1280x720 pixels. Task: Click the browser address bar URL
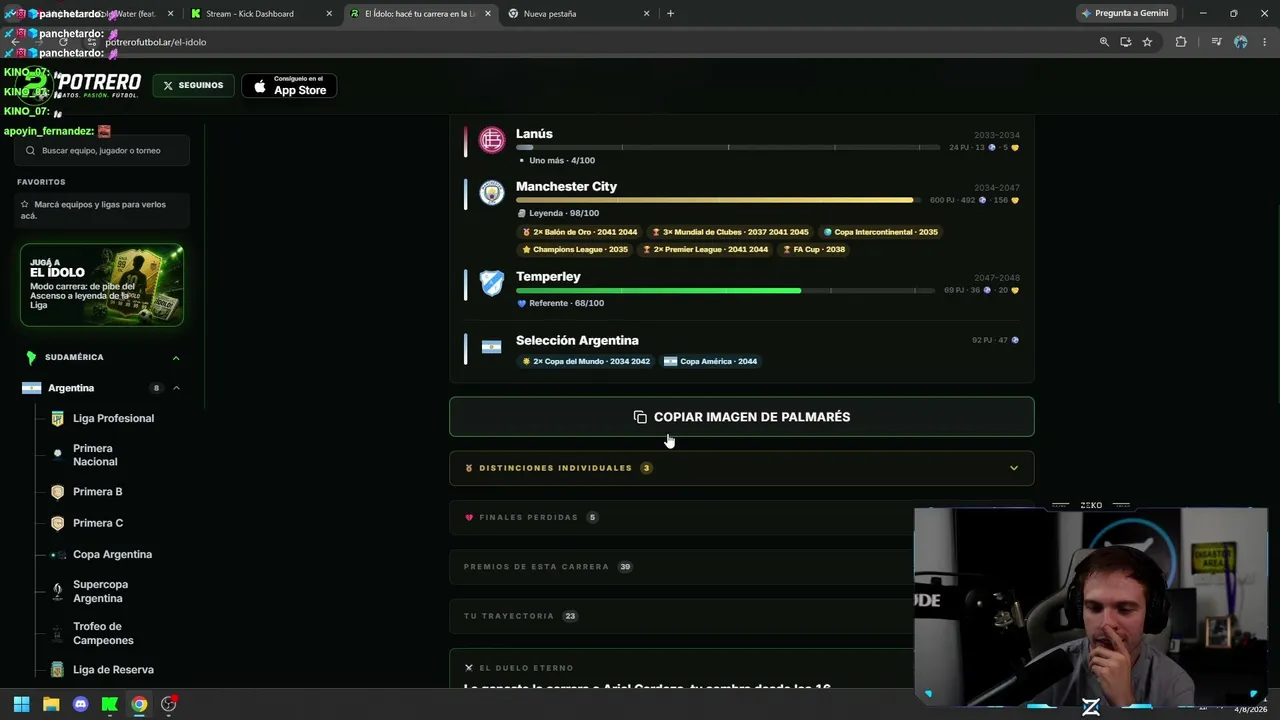[x=156, y=42]
